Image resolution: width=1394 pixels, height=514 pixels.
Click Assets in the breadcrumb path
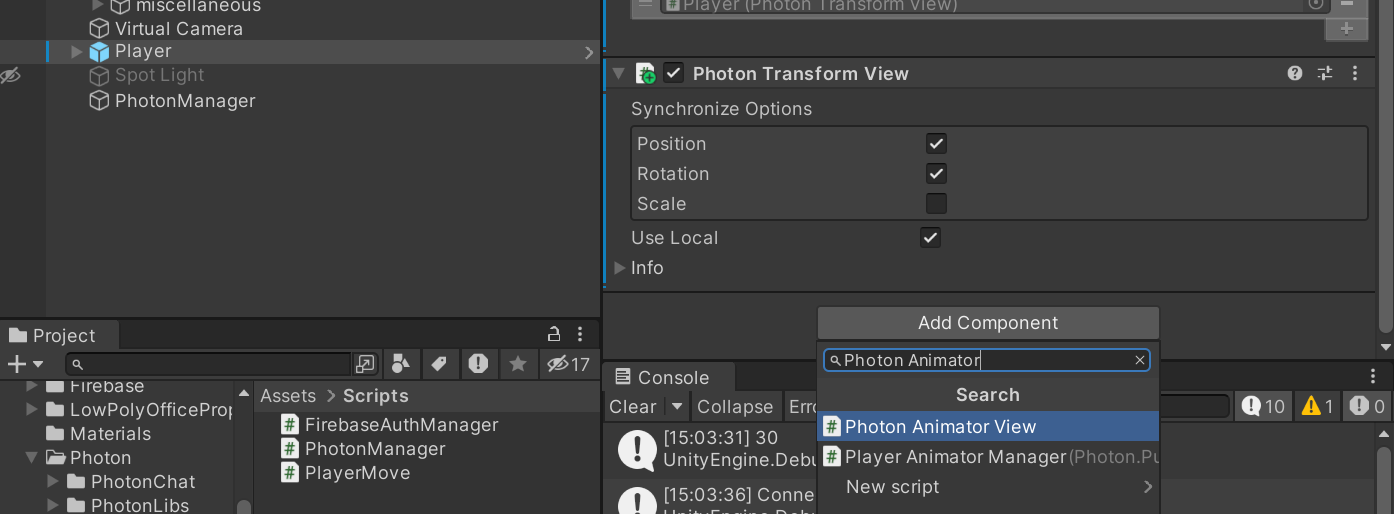(x=288, y=396)
